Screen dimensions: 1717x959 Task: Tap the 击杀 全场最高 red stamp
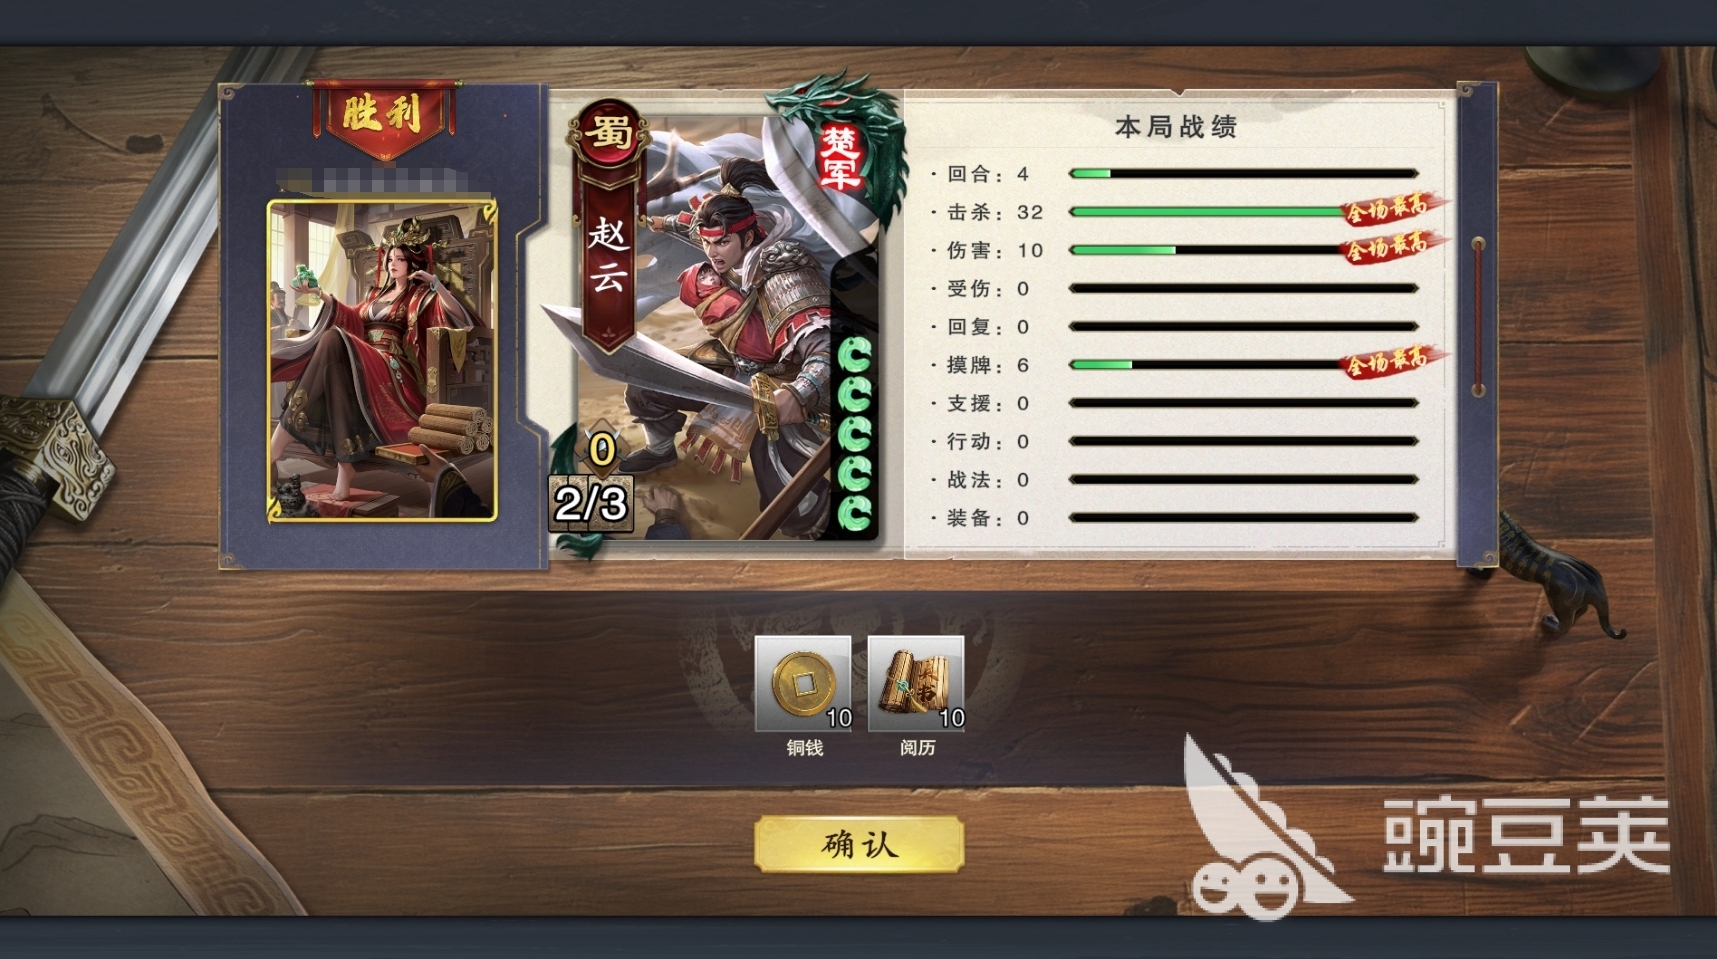(1391, 208)
